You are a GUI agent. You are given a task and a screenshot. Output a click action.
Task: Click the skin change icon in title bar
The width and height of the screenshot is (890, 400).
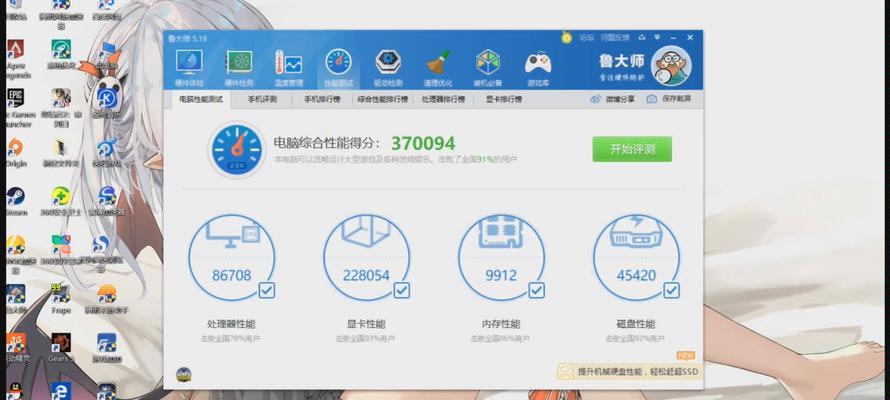point(642,37)
